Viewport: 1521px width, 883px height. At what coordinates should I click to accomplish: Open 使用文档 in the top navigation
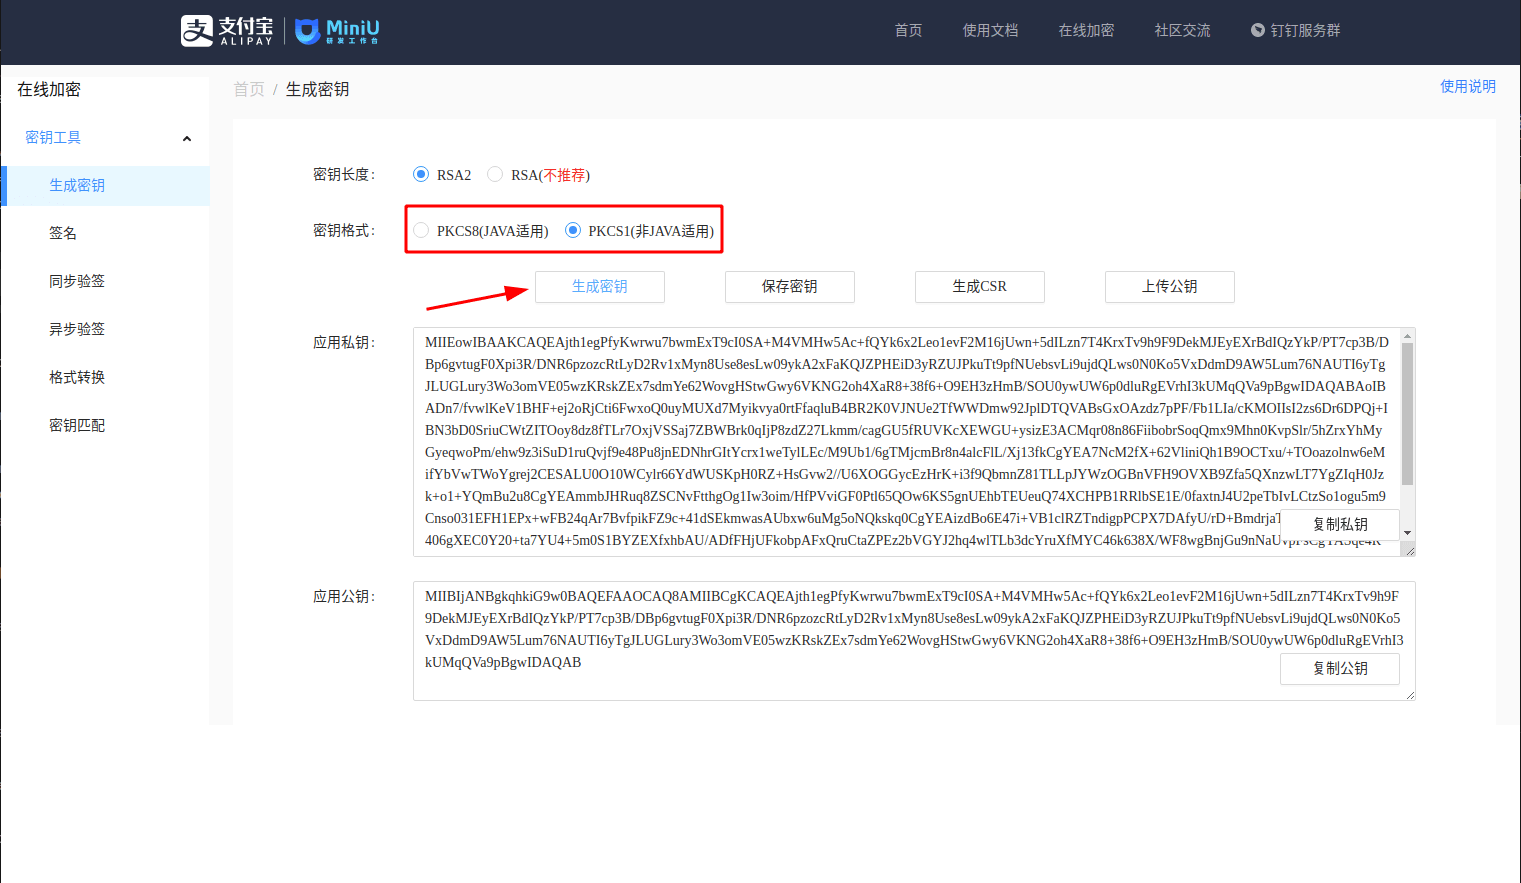pyautogui.click(x=990, y=30)
